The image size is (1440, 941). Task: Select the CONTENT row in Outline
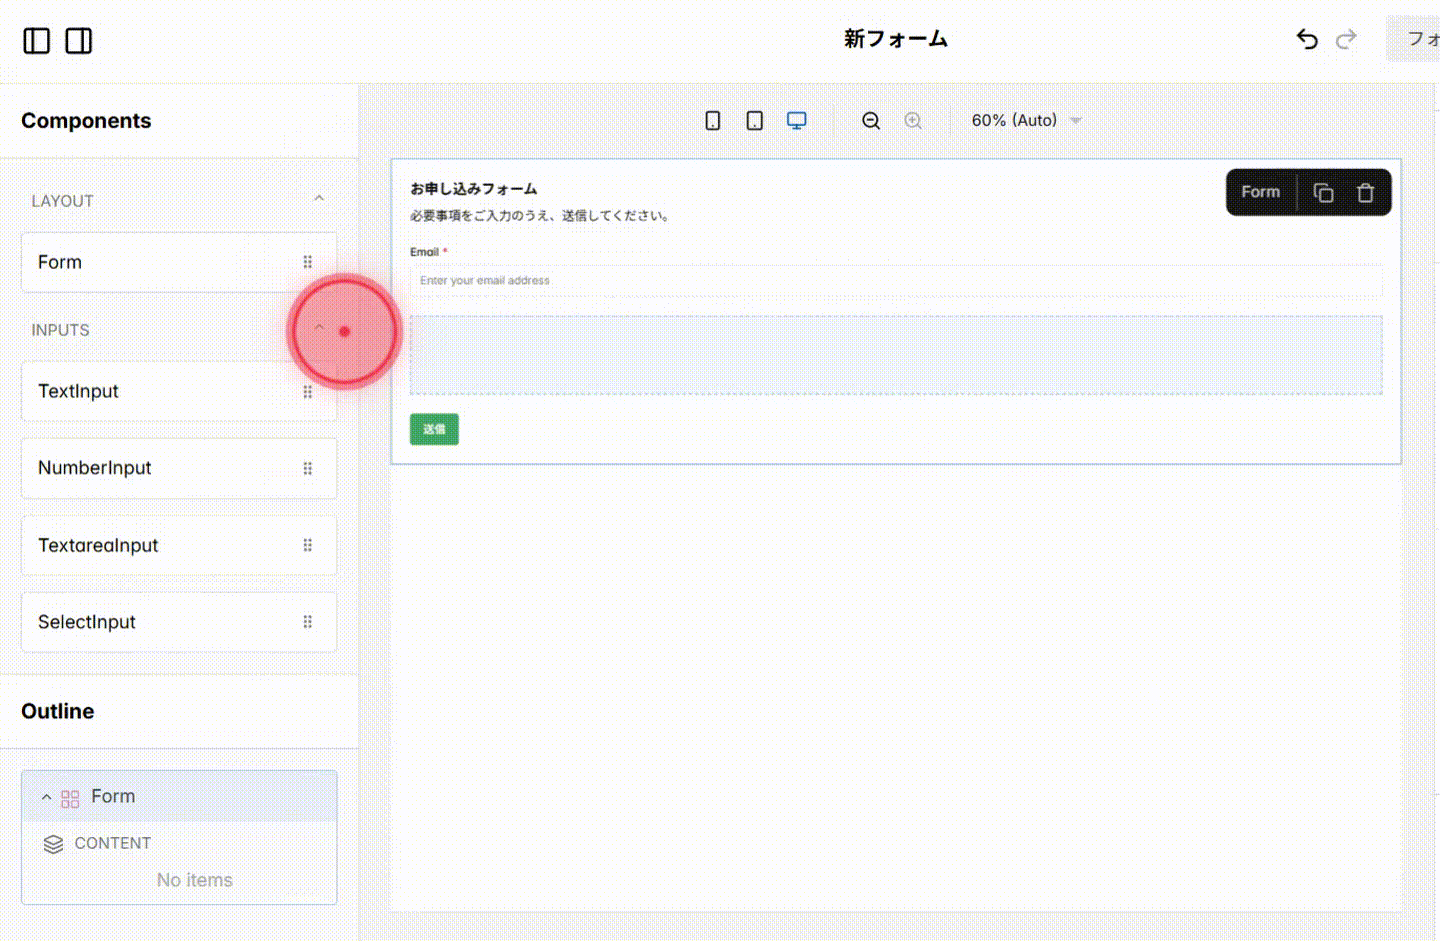tap(113, 843)
